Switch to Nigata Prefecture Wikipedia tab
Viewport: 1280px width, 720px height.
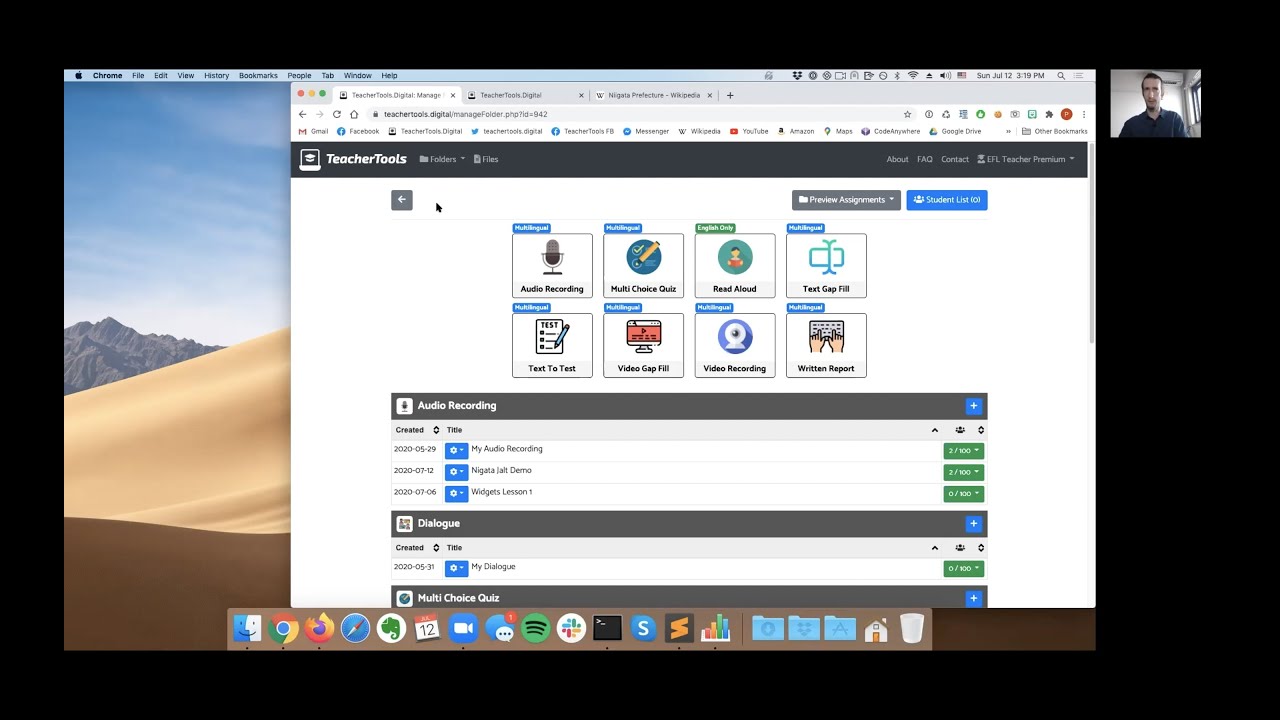click(654, 95)
